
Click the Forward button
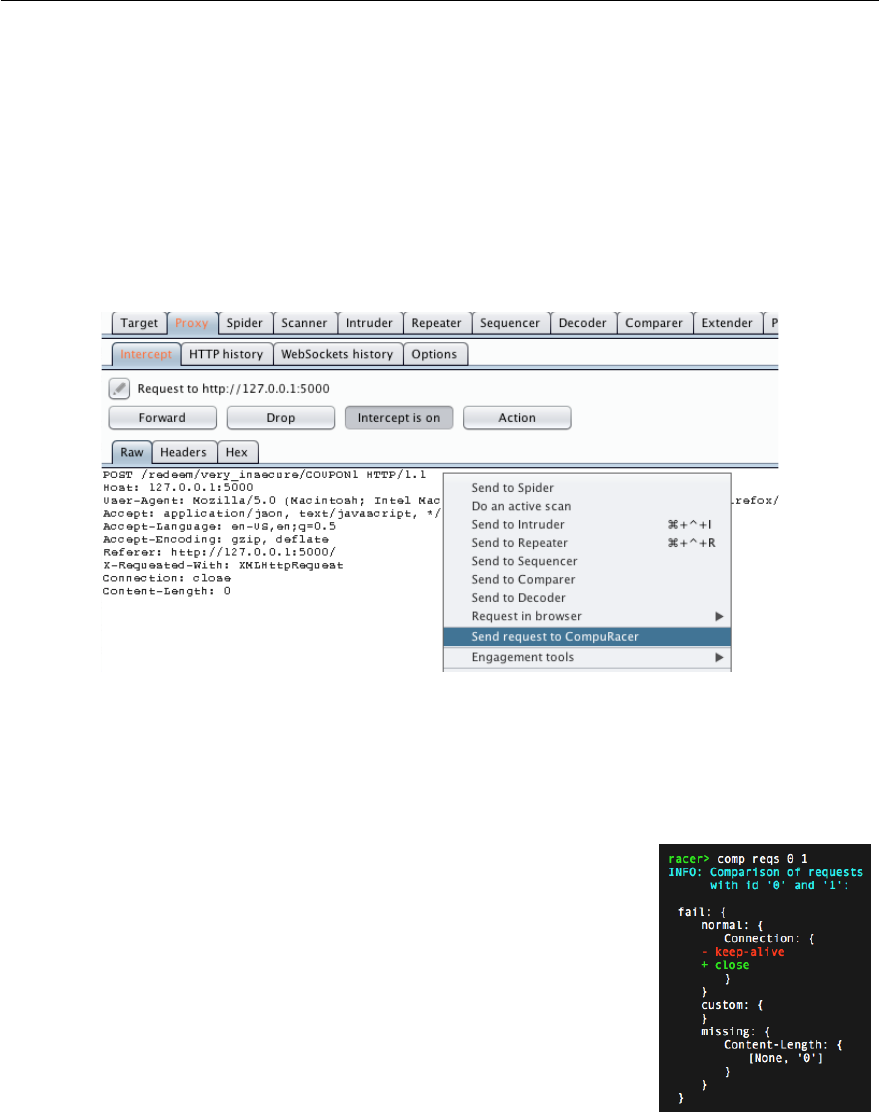[x=162, y=418]
